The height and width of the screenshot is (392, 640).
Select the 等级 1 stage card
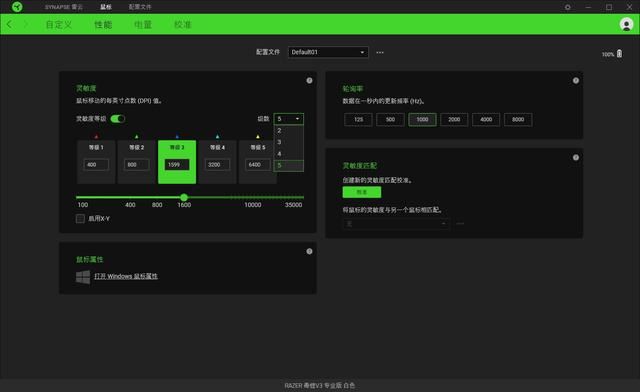96,162
